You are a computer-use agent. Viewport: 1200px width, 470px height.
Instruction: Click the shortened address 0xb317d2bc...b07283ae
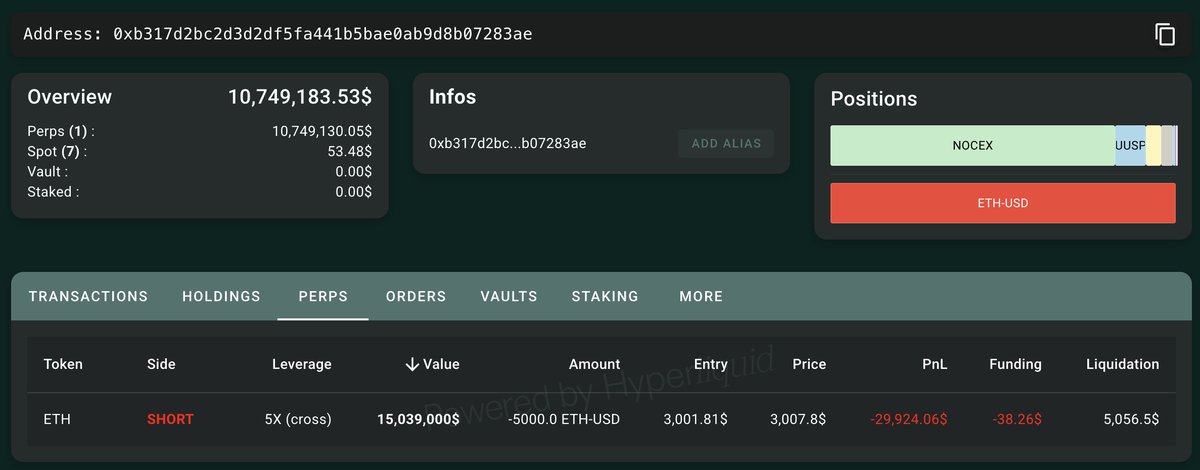click(507, 143)
